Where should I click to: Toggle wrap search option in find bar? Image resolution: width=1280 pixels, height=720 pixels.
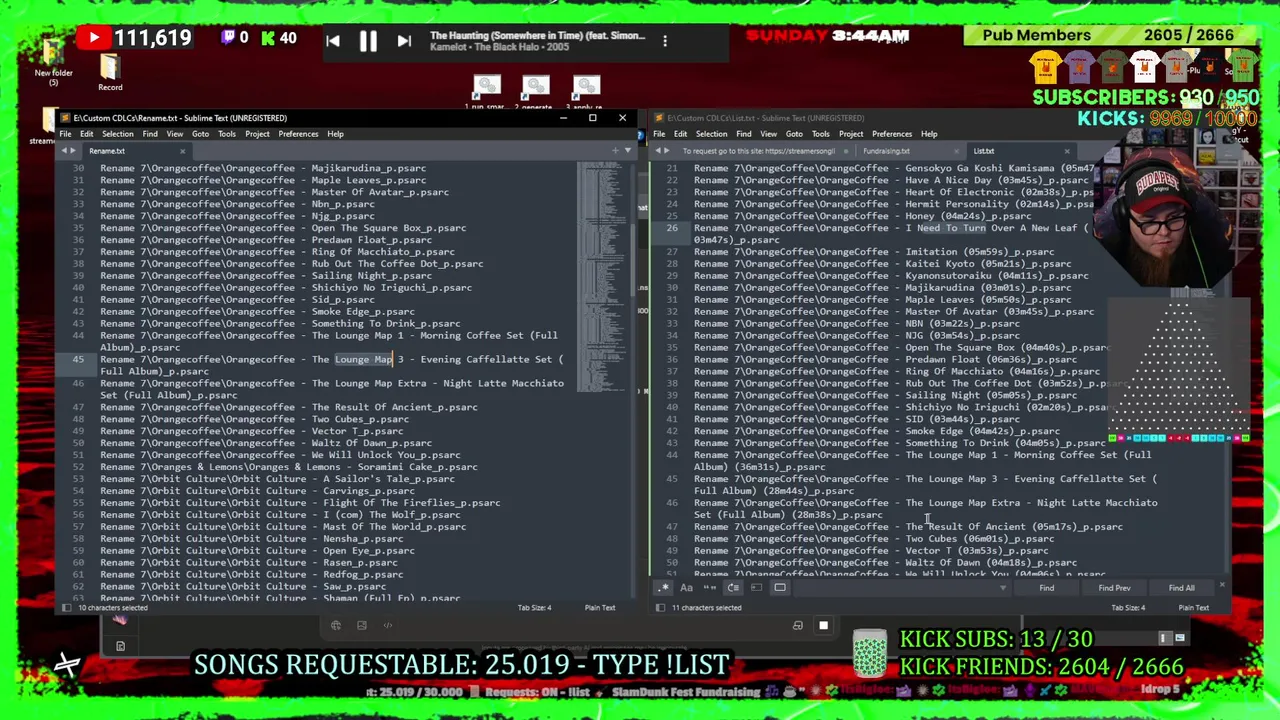(733, 588)
